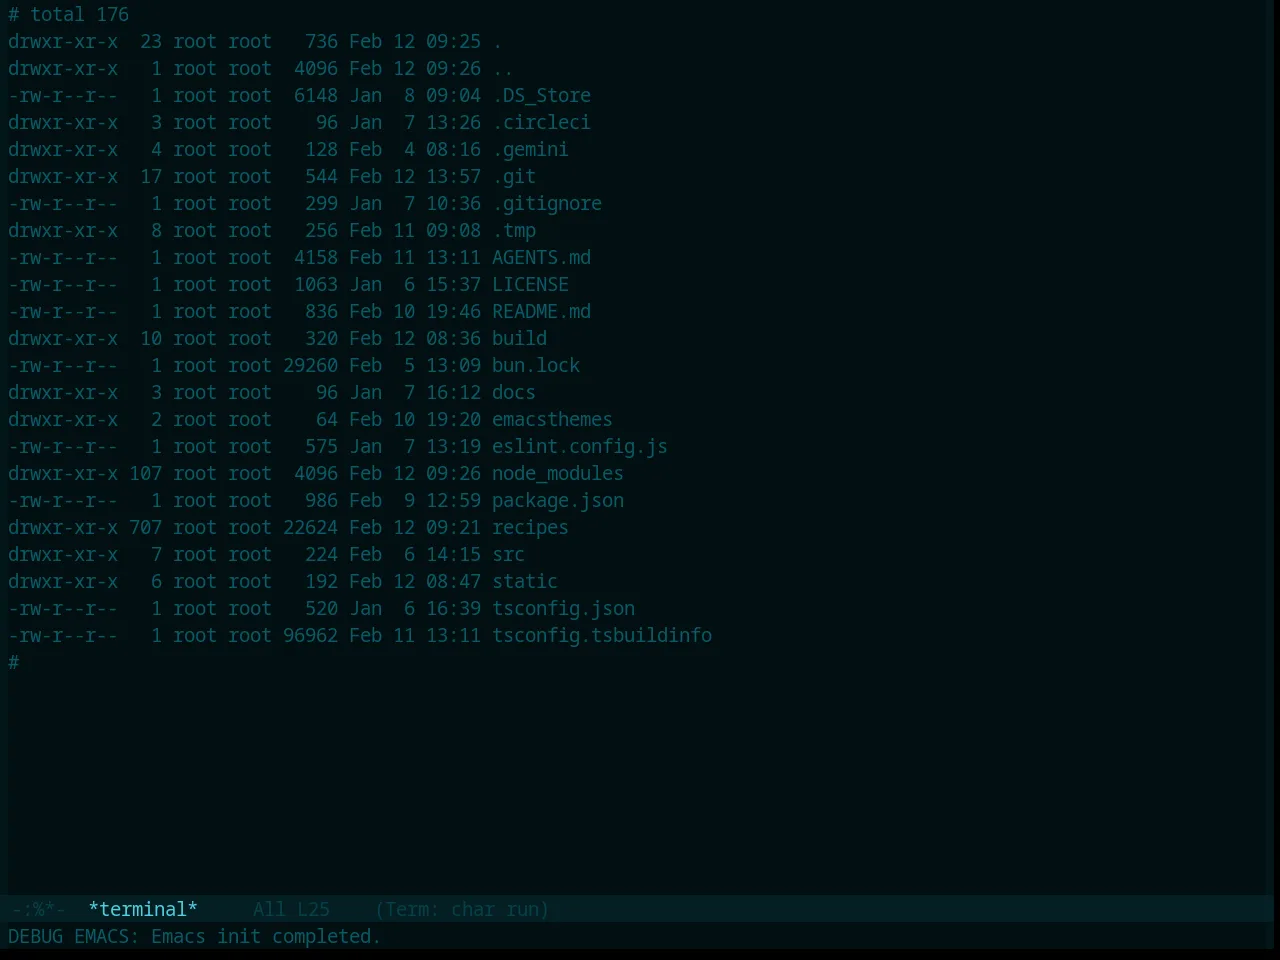
Task: Click the 'total 176' output line
Action: coord(79,15)
